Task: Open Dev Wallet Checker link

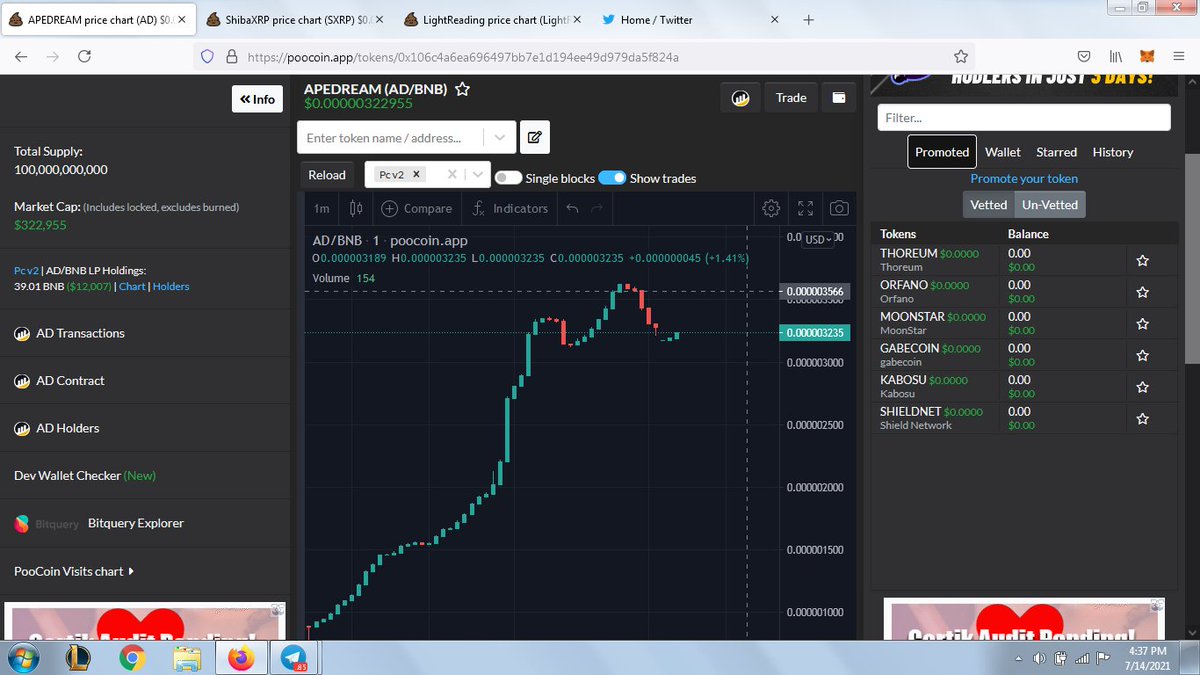Action: [85, 475]
